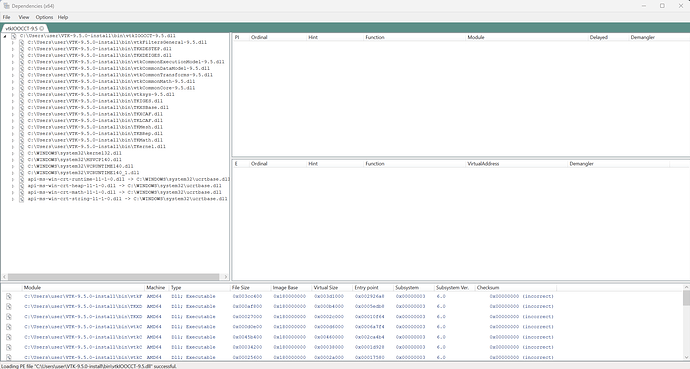Click the root vtkIOOCCT-9.5.dll module icon
Screen dimensions: 690x369
click(14, 36)
